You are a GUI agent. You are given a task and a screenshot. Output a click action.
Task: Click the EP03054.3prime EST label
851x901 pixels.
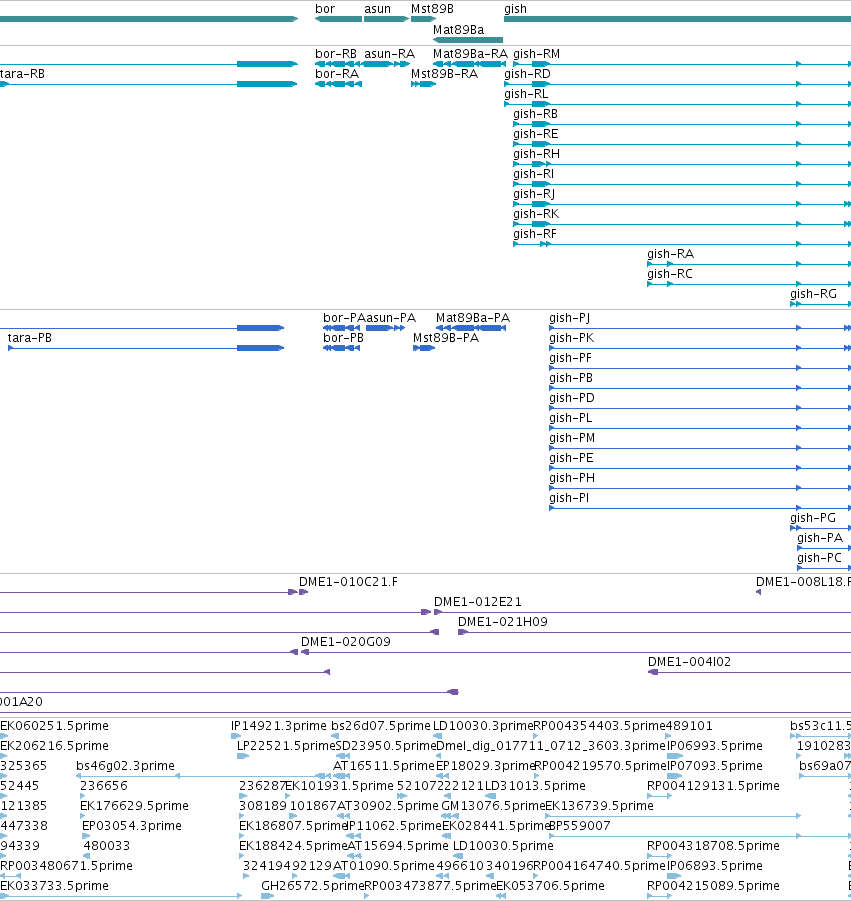pyautogui.click(x=132, y=826)
